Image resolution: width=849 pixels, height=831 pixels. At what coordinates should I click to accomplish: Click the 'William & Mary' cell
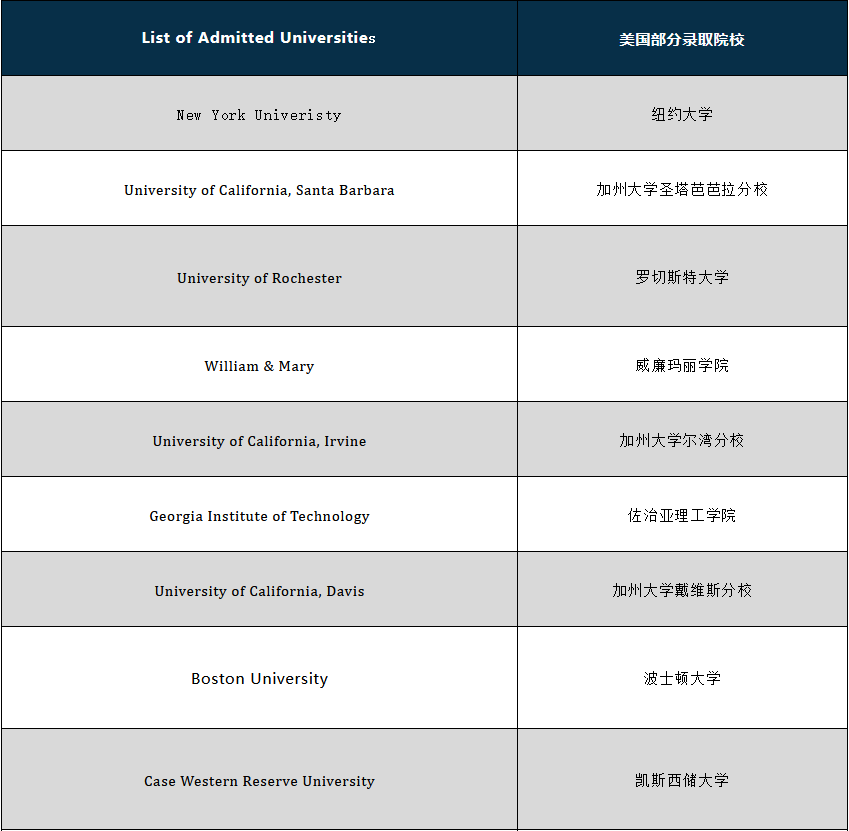tap(259, 366)
